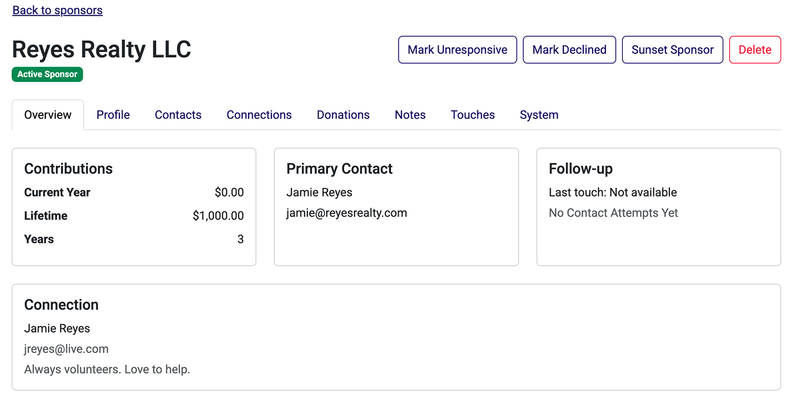Image resolution: width=800 pixels, height=400 pixels.
Task: Open the Connections tab
Action: [259, 115]
